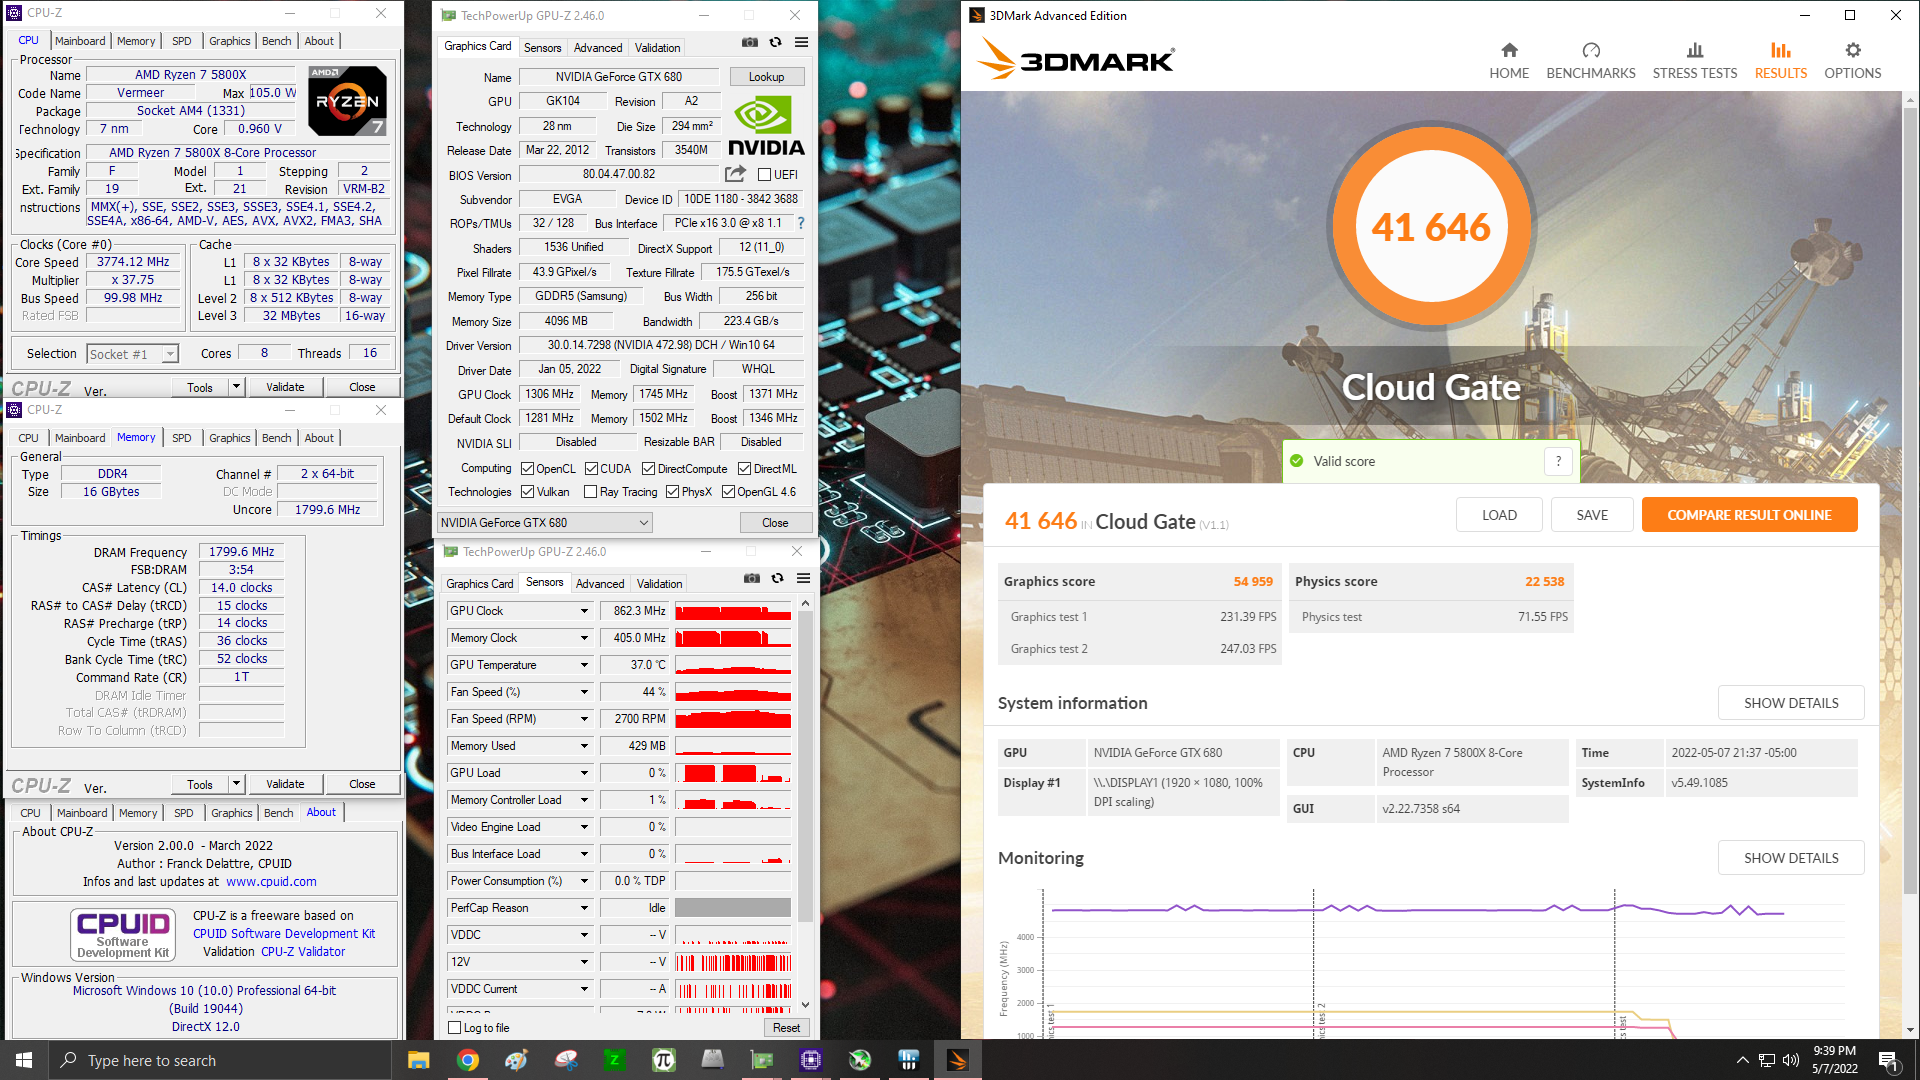Toggle CUDA checkbox
The width and height of the screenshot is (1920, 1080).
pyautogui.click(x=591, y=469)
